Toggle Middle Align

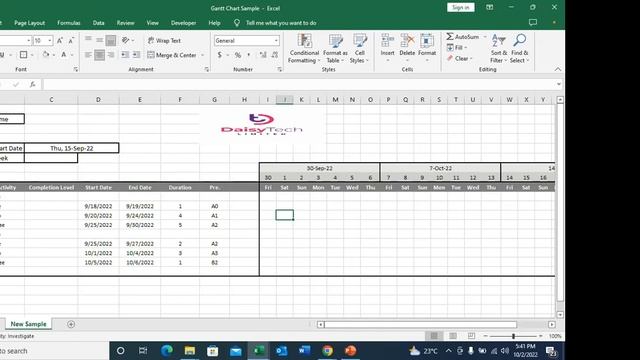pyautogui.click(x=100, y=40)
